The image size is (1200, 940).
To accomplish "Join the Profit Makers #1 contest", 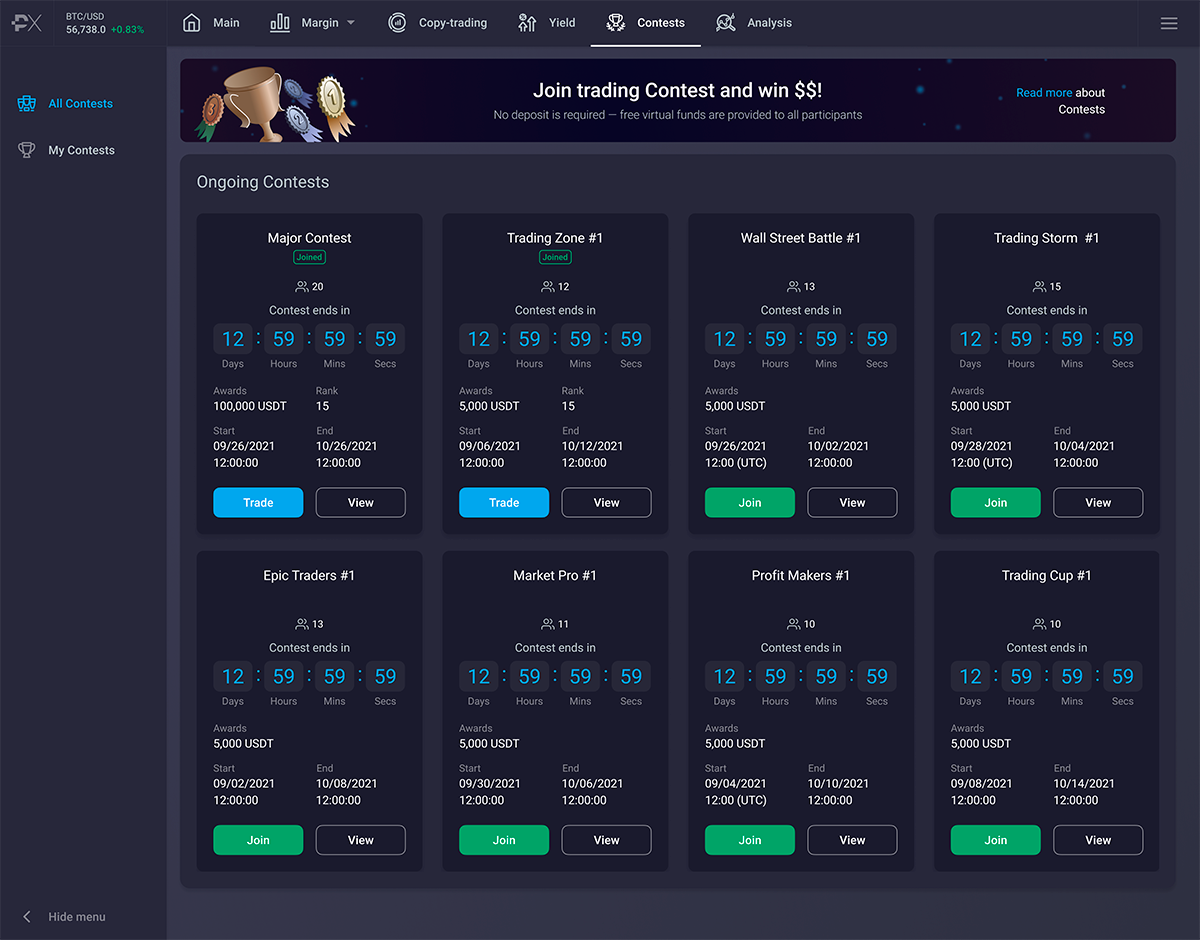I will [750, 840].
